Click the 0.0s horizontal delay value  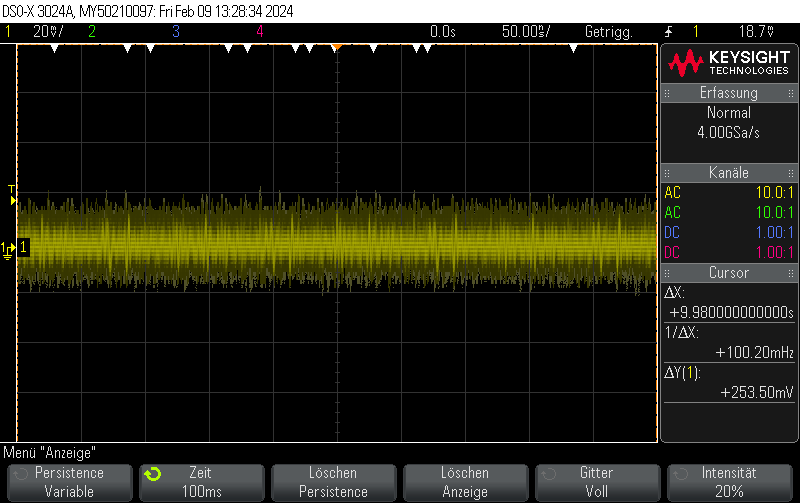pos(442,32)
